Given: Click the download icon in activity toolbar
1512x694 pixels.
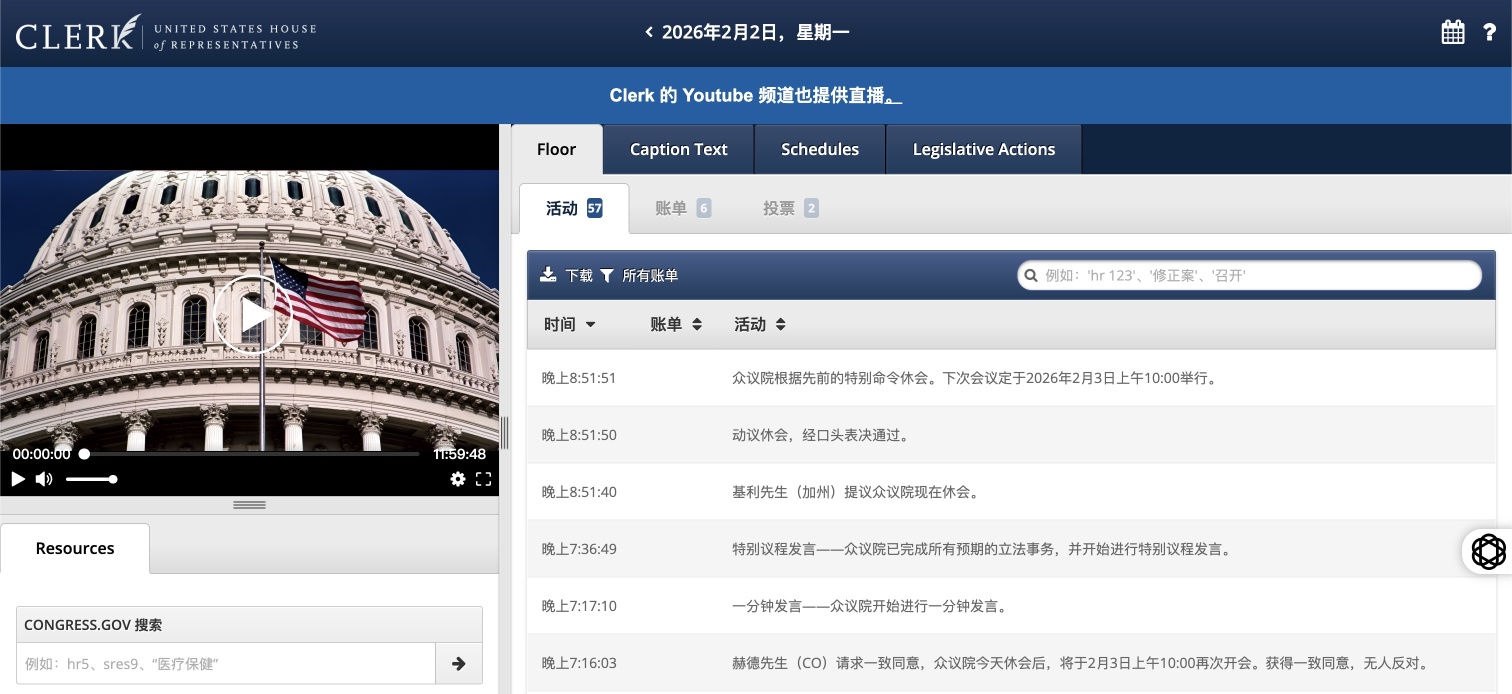Looking at the screenshot, I should (548, 275).
